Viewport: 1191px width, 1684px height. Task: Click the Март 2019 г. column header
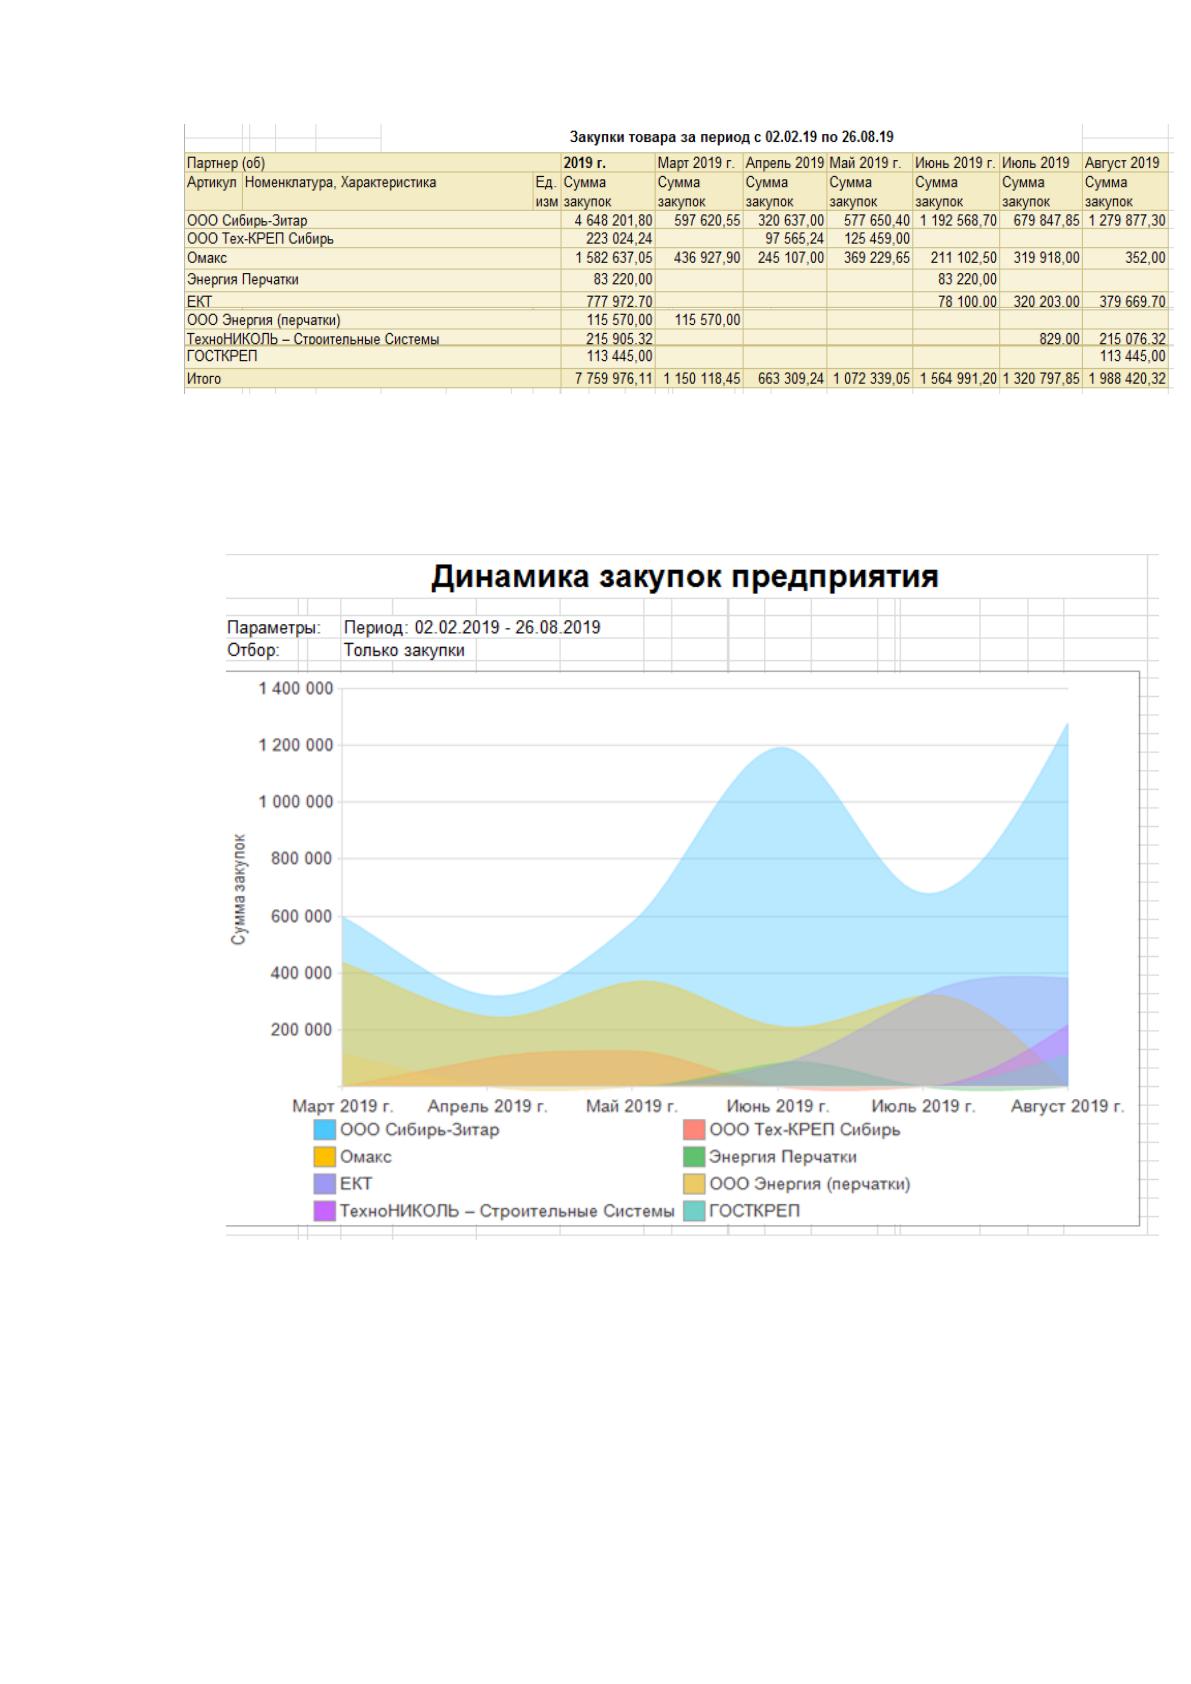pos(696,162)
